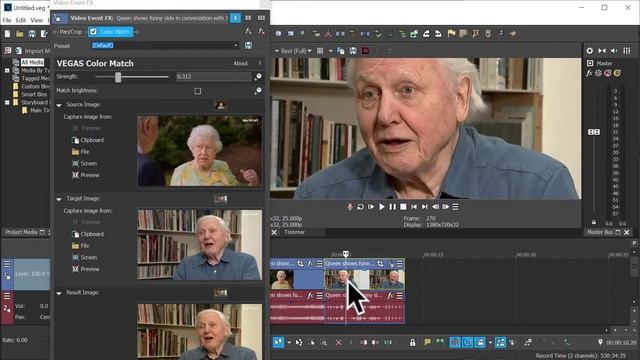
Task: Go to start transport button
Action: [x=414, y=207]
